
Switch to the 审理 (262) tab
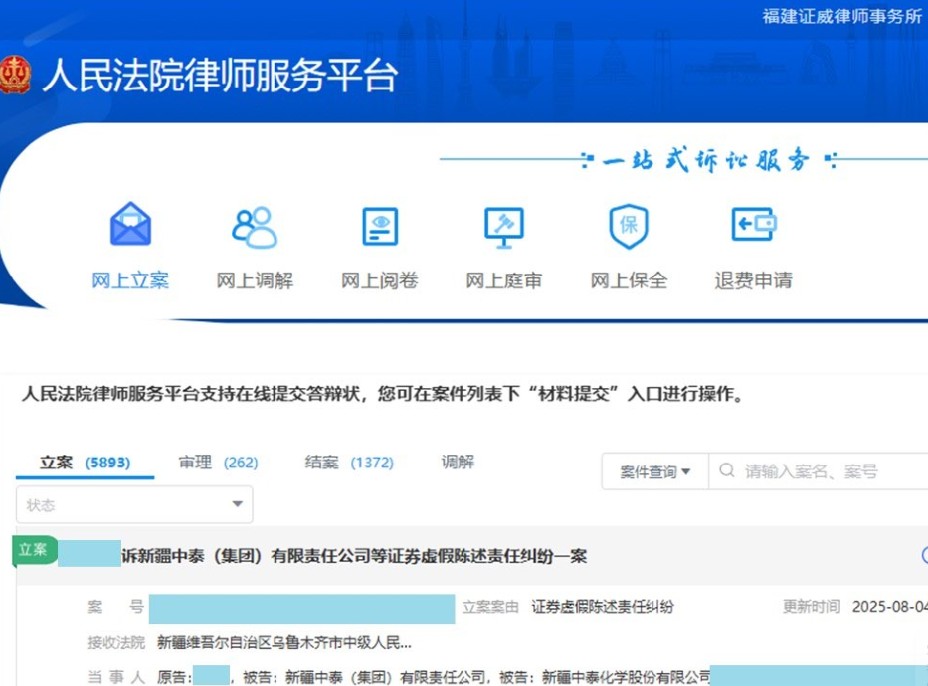(218, 462)
